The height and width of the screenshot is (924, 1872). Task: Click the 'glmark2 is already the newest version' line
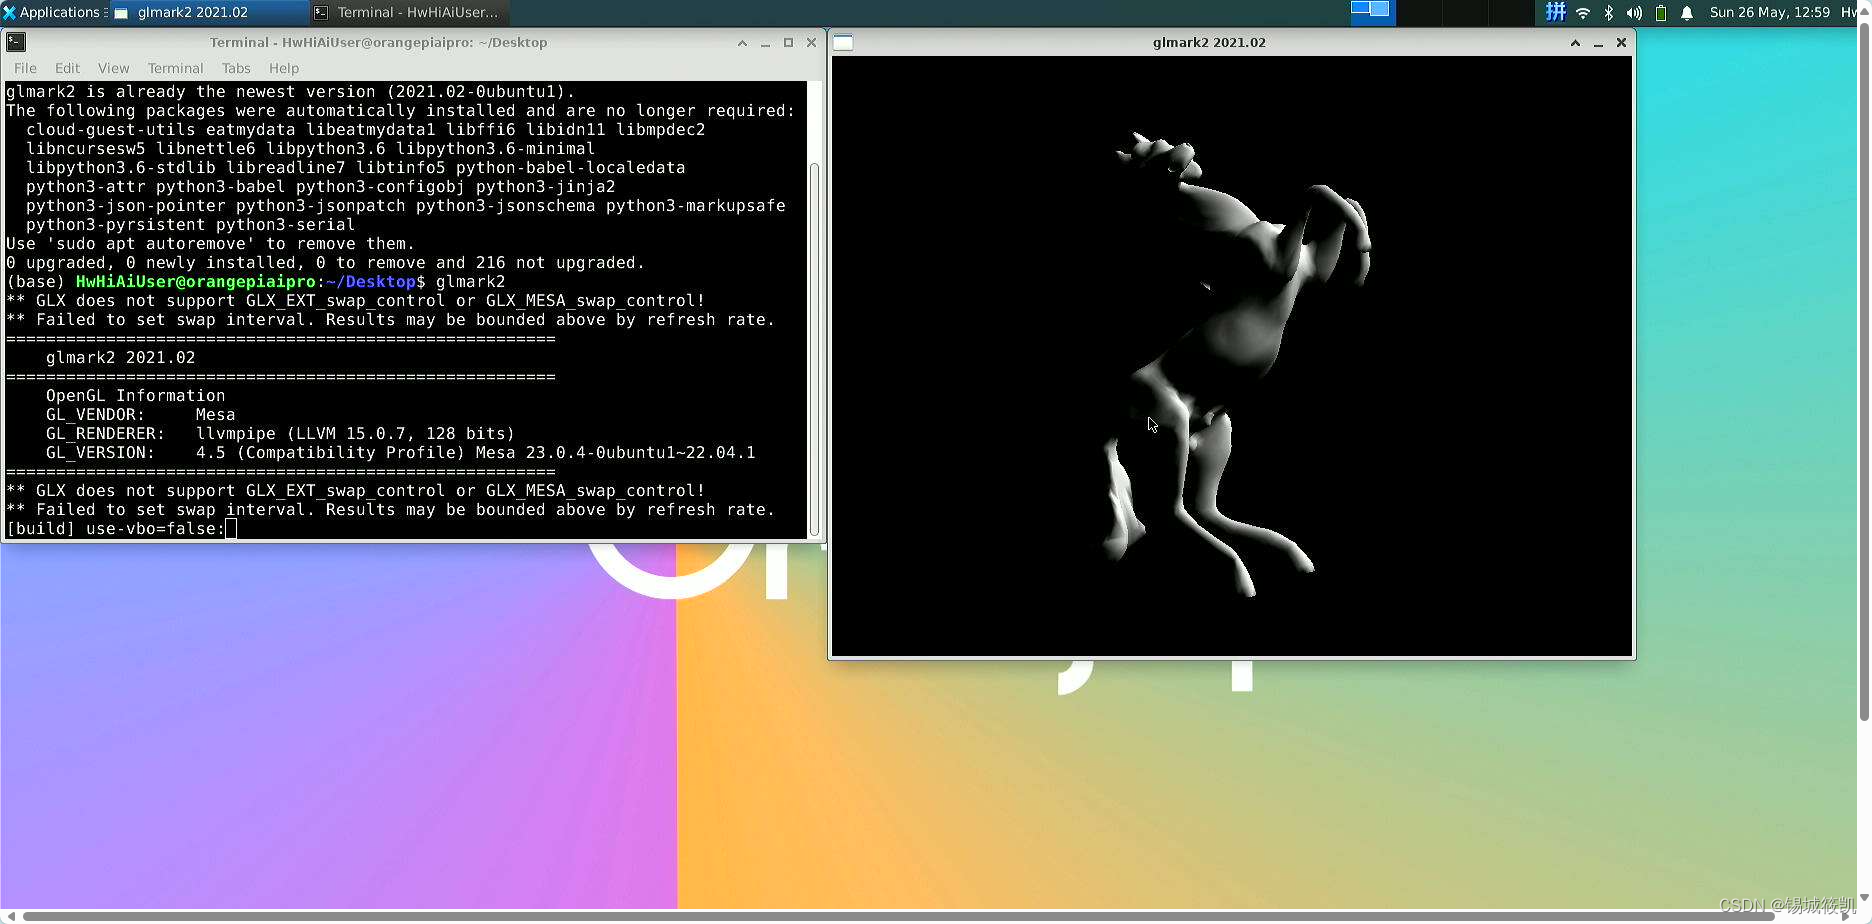pyautogui.click(x=290, y=91)
